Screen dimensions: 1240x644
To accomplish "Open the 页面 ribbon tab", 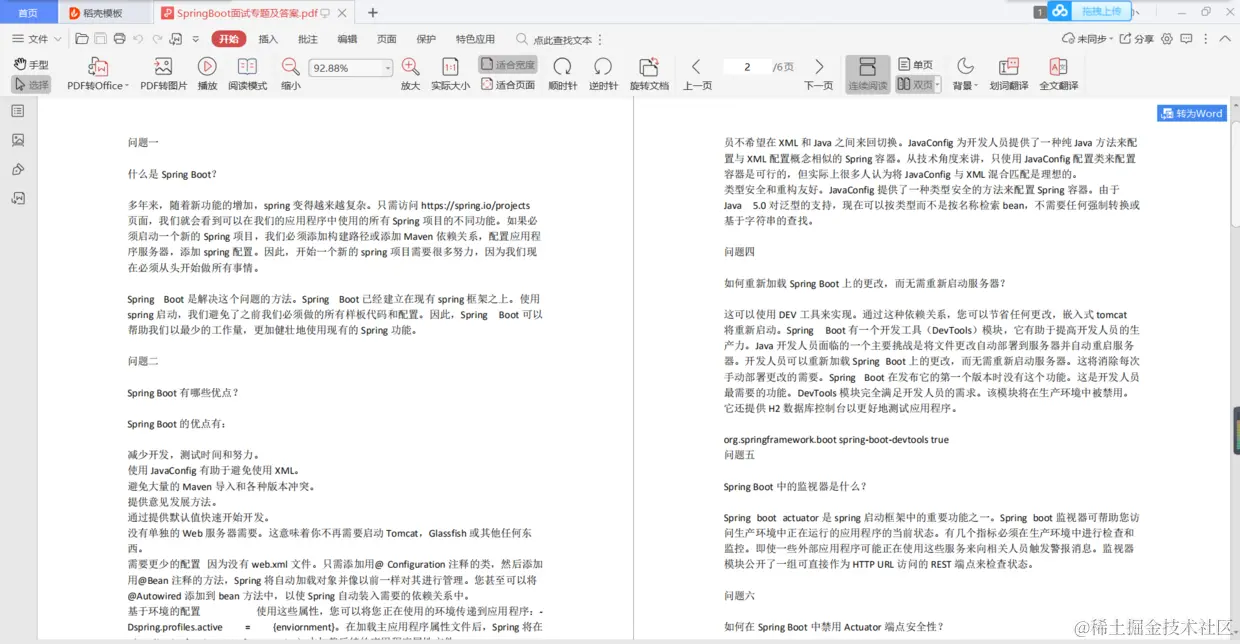I will tap(387, 39).
